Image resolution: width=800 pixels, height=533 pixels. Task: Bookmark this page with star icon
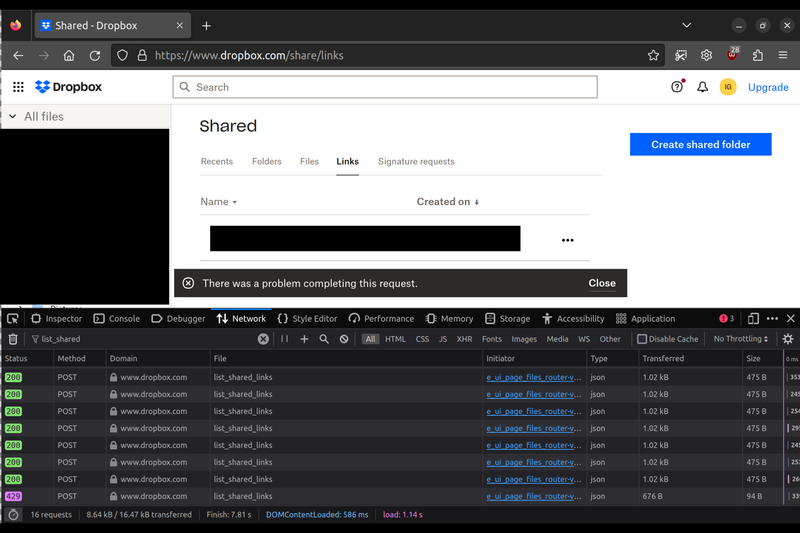pyautogui.click(x=653, y=56)
